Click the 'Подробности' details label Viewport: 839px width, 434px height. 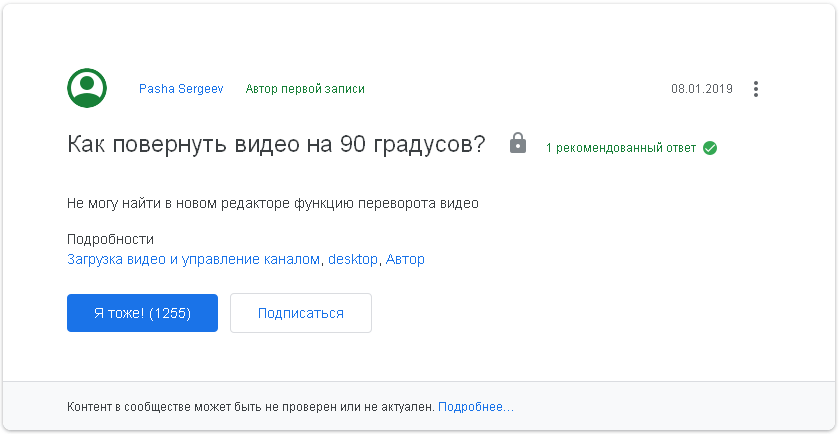click(110, 239)
